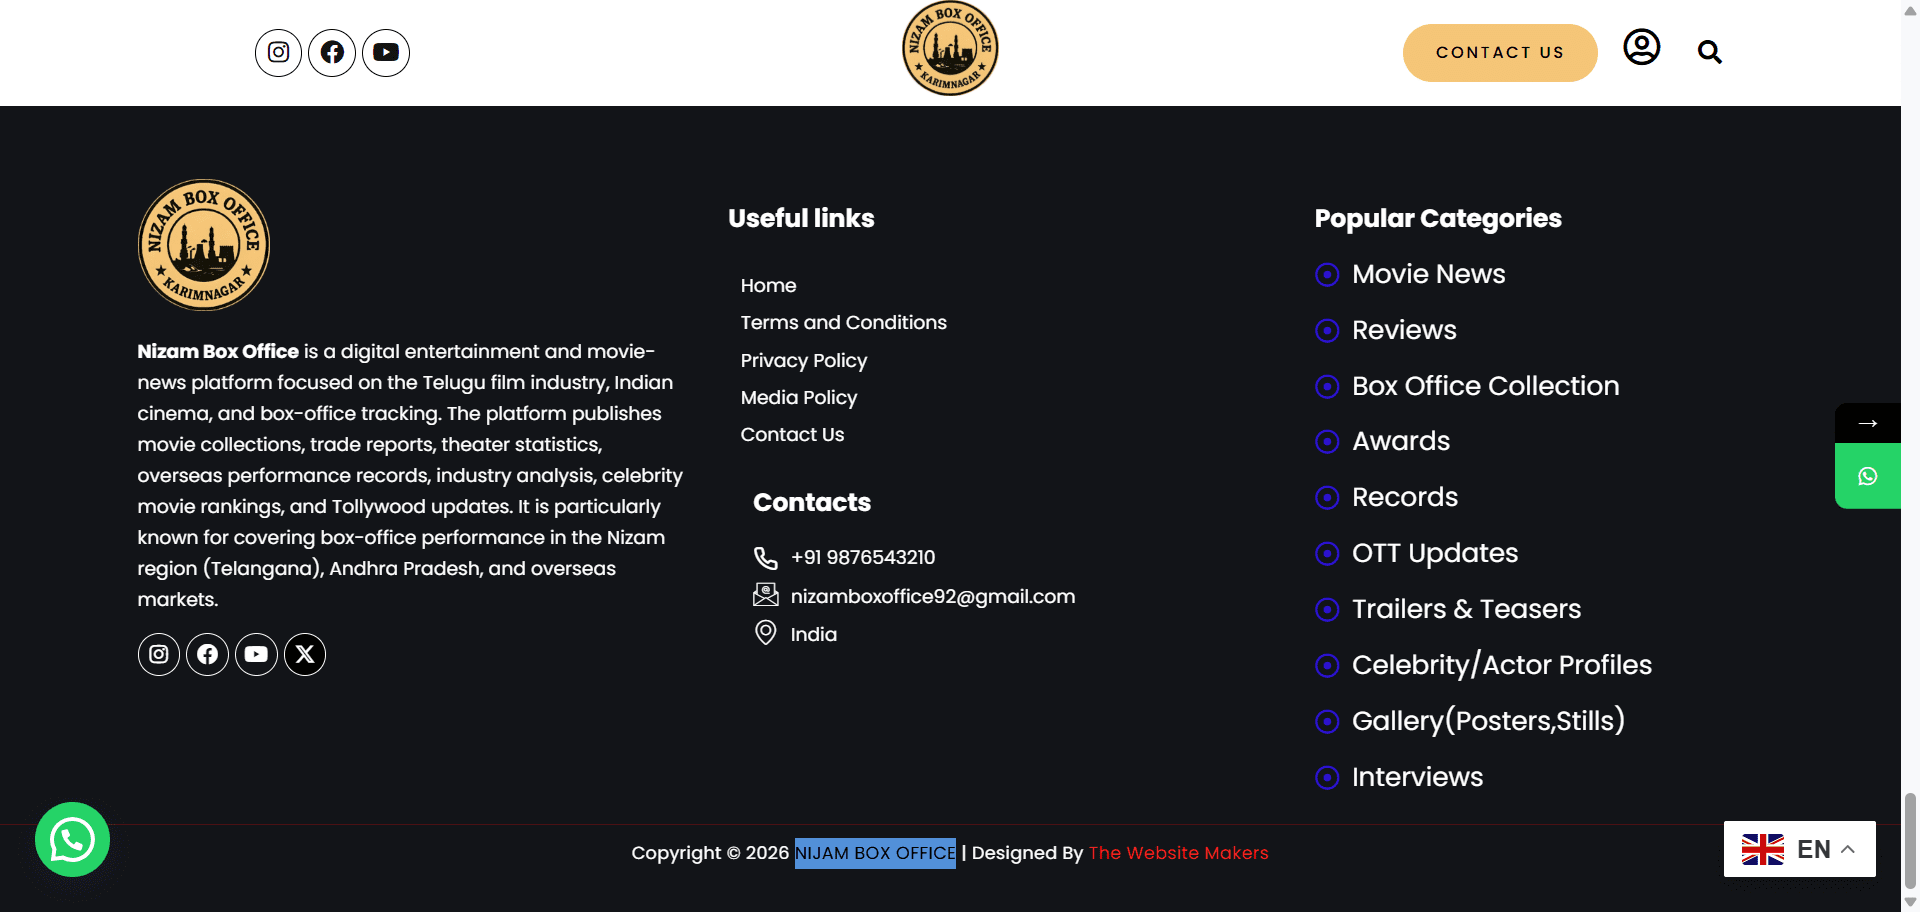Open The Website Makers link
Viewport: 1920px width, 912px height.
pyautogui.click(x=1178, y=853)
